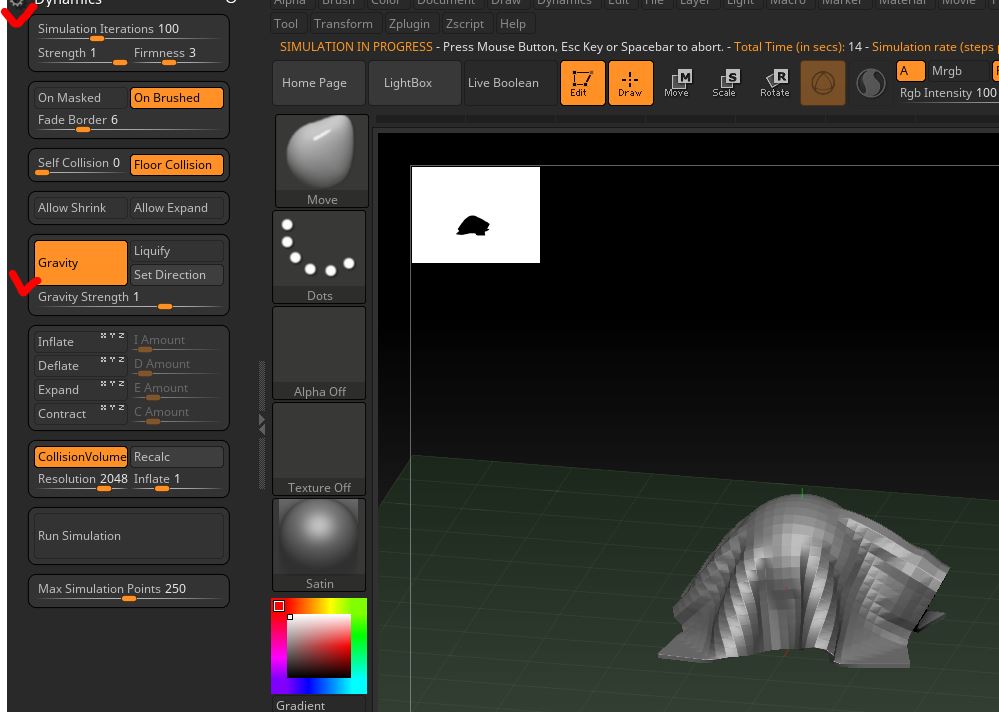
Task: Toggle the Gizmo 3D sphere icon
Action: point(823,83)
